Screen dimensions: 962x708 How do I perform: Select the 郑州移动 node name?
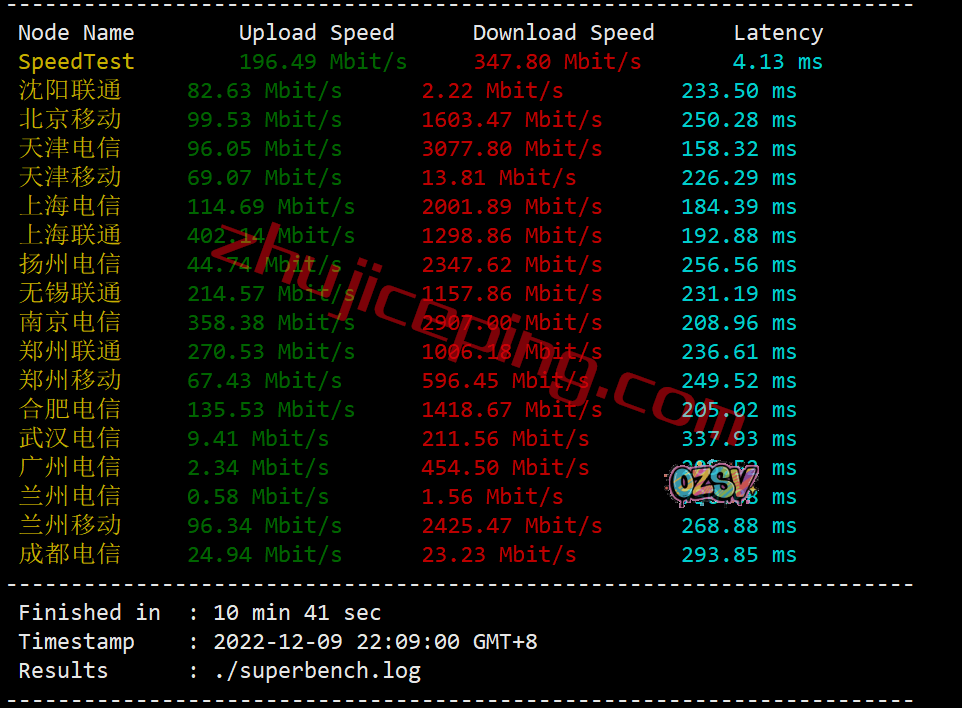click(70, 380)
